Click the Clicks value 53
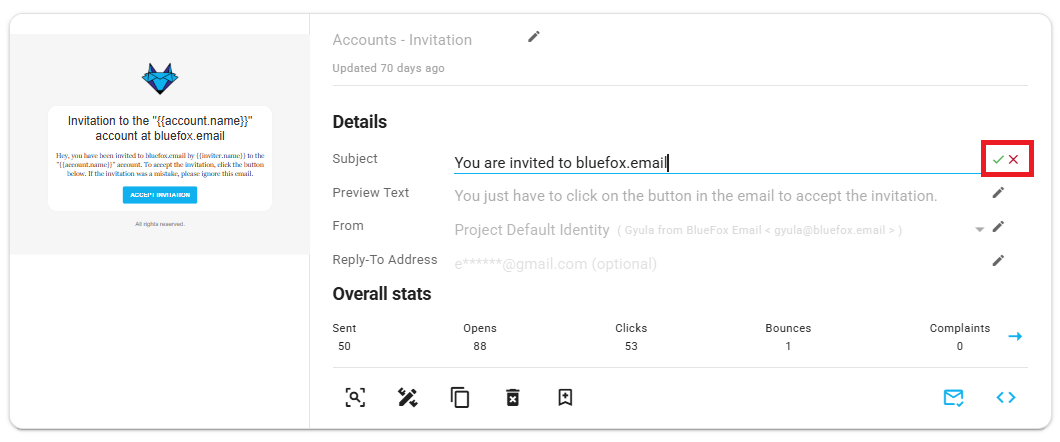Viewport: 1060px width, 442px height. click(631, 346)
